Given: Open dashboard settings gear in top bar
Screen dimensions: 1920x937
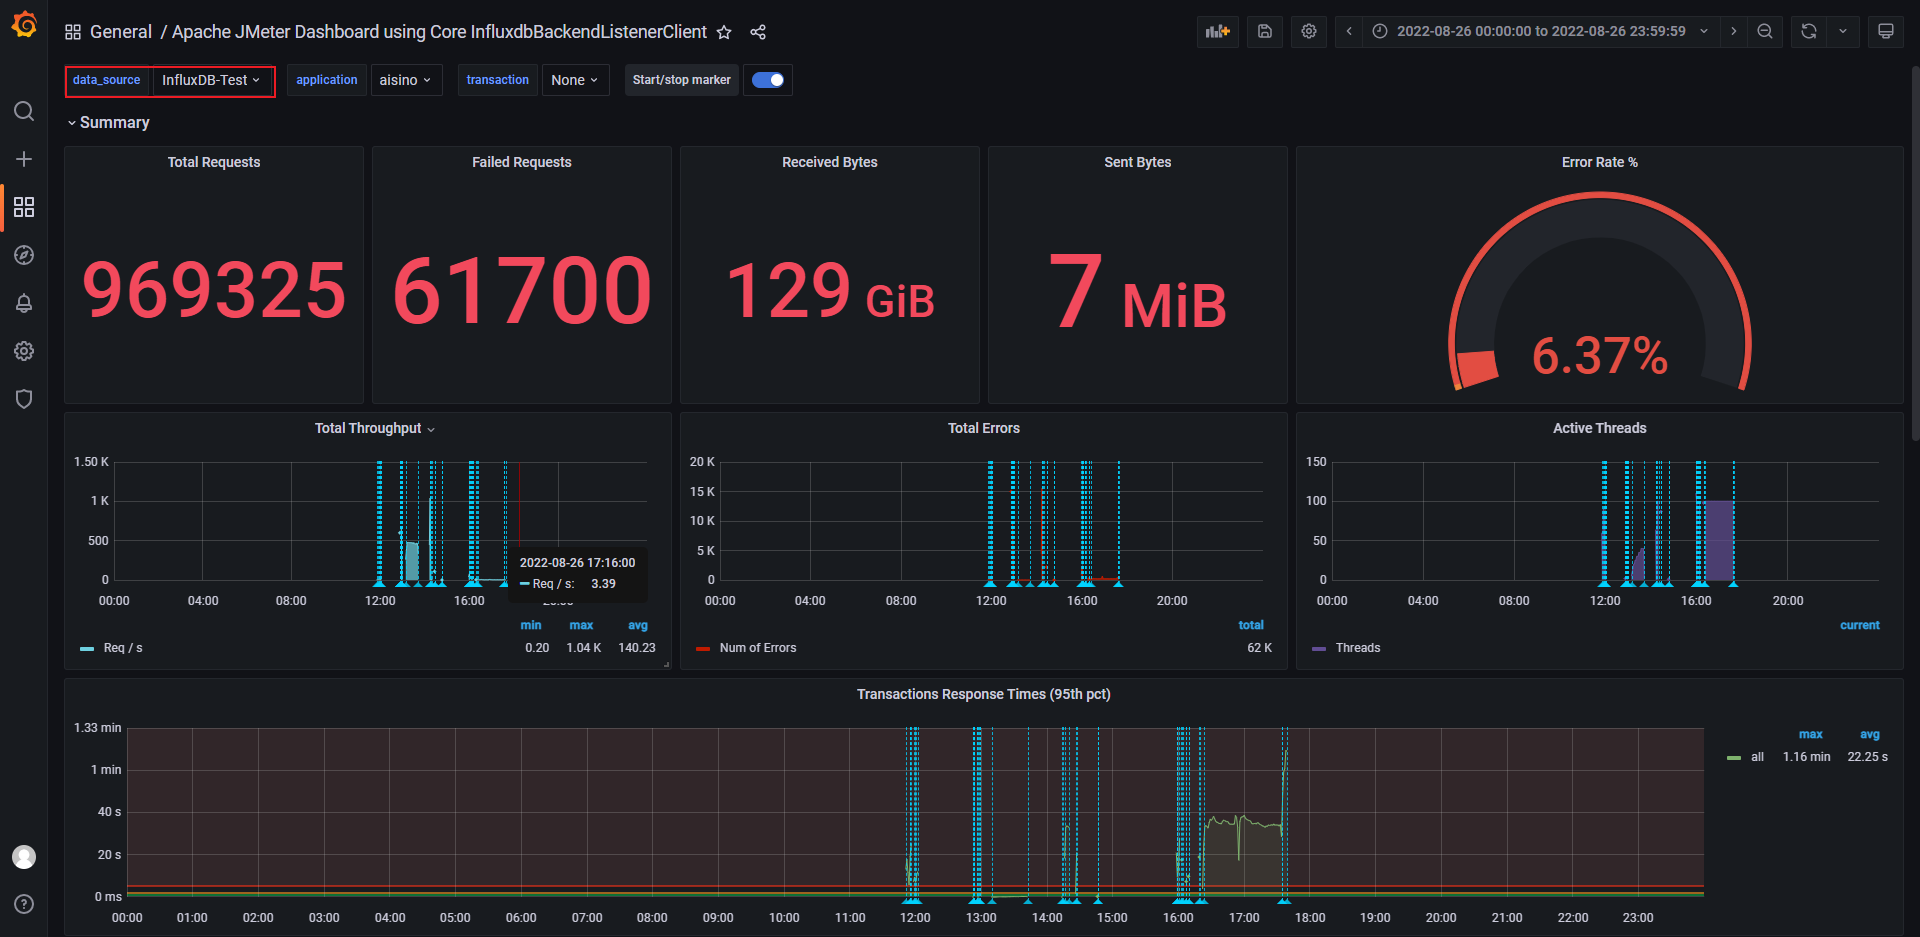Looking at the screenshot, I should pos(1309,31).
